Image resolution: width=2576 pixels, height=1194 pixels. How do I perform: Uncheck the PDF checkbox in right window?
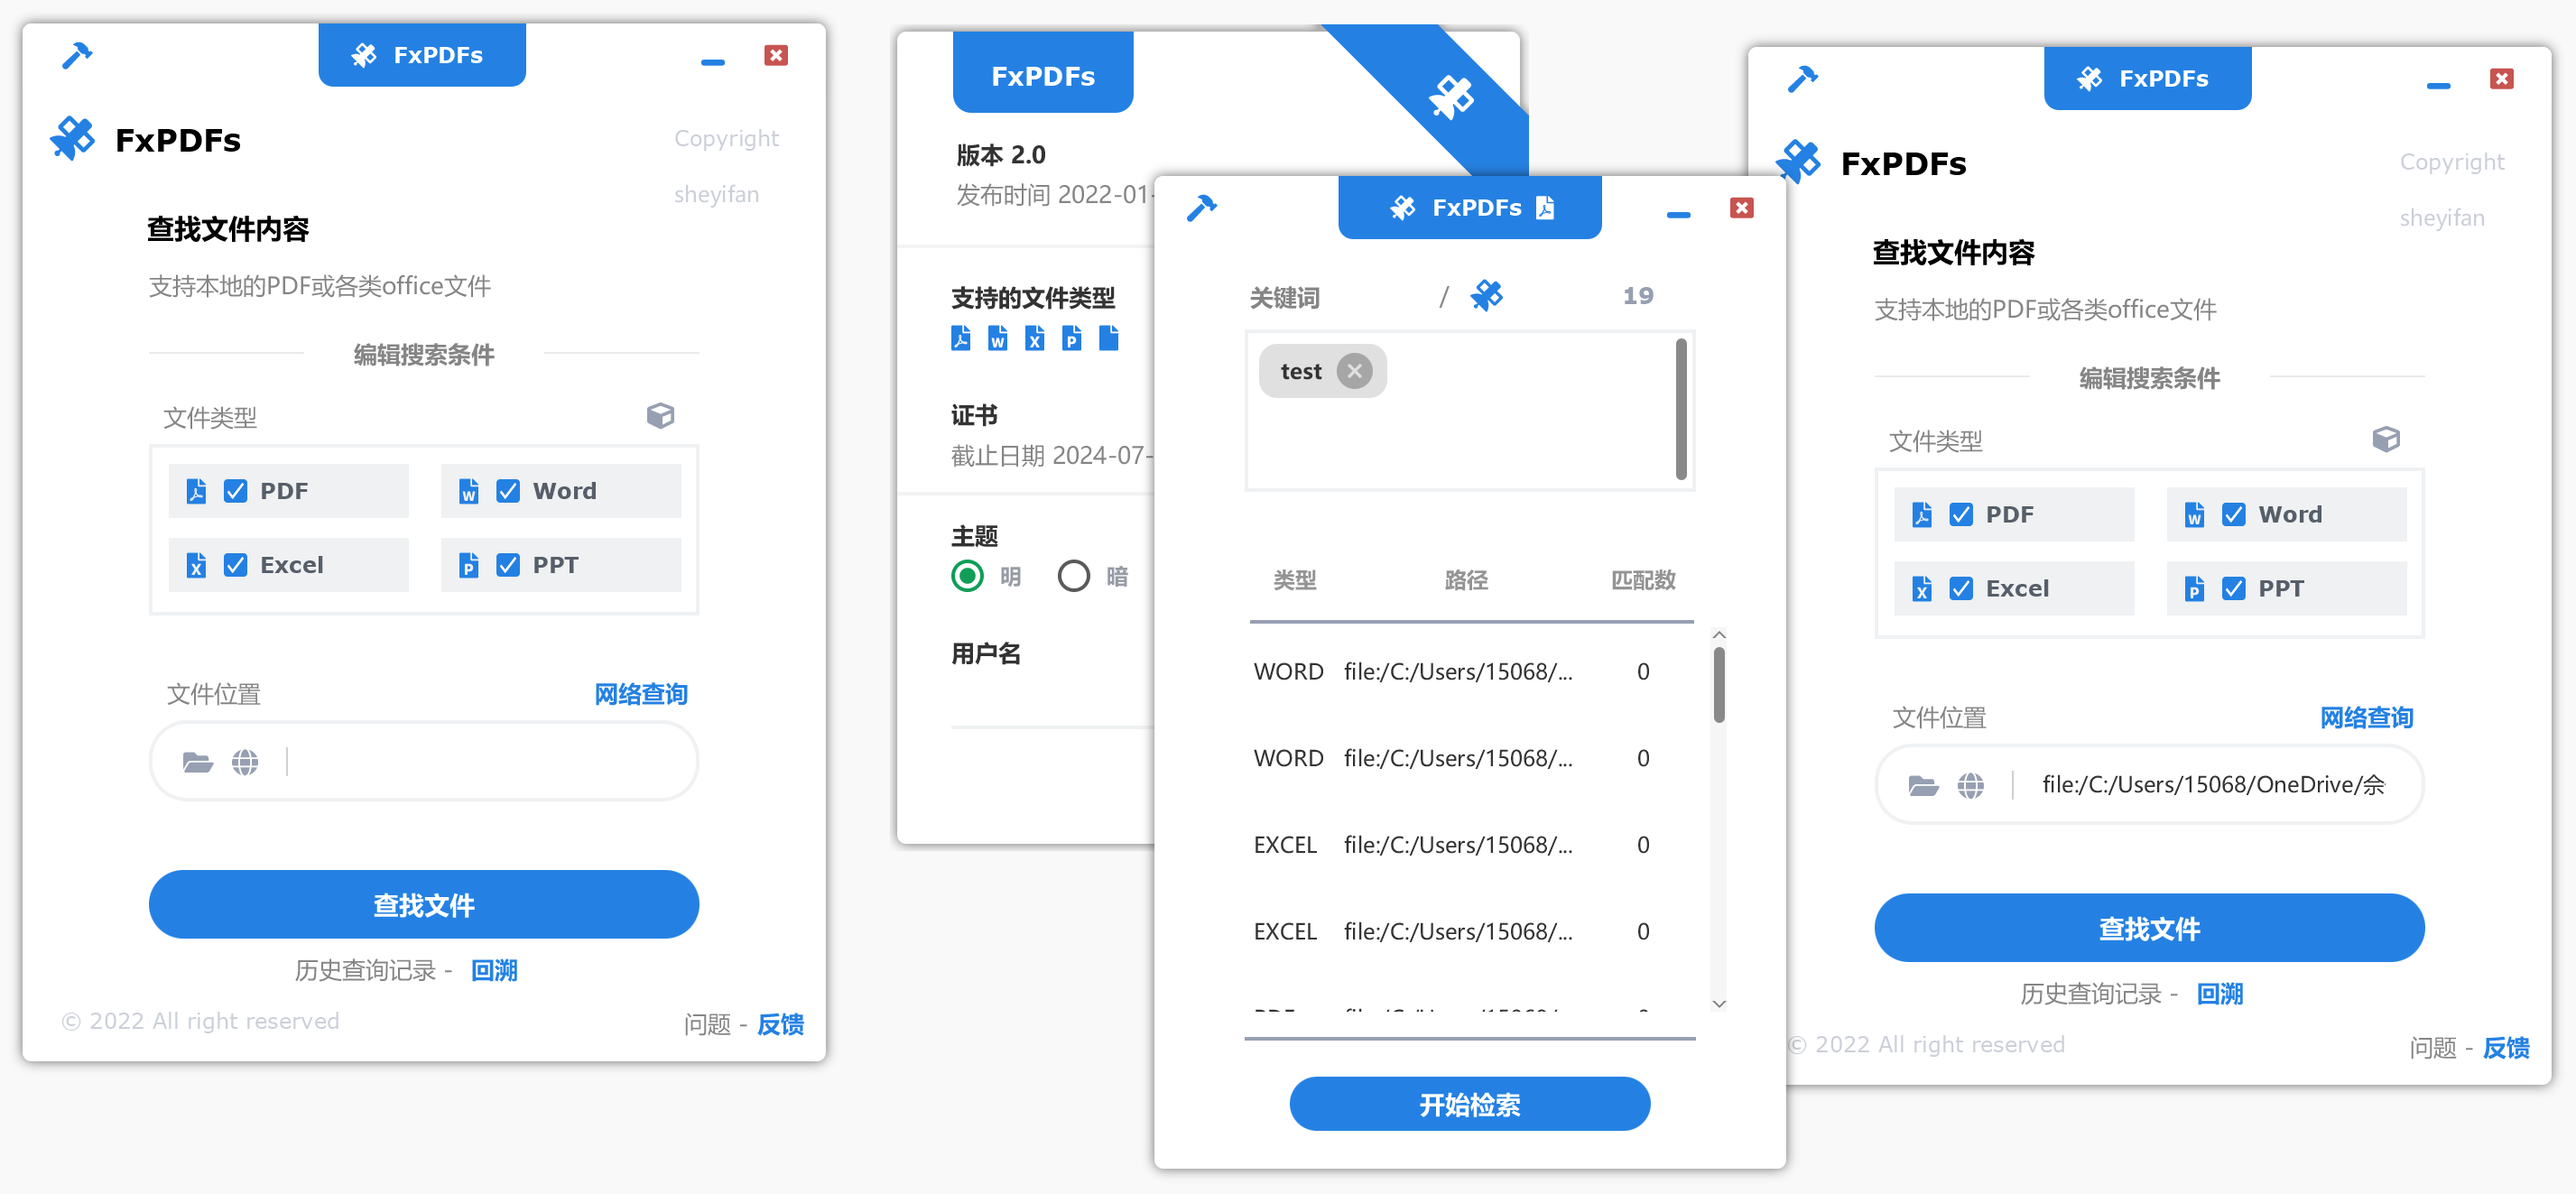tap(1961, 514)
